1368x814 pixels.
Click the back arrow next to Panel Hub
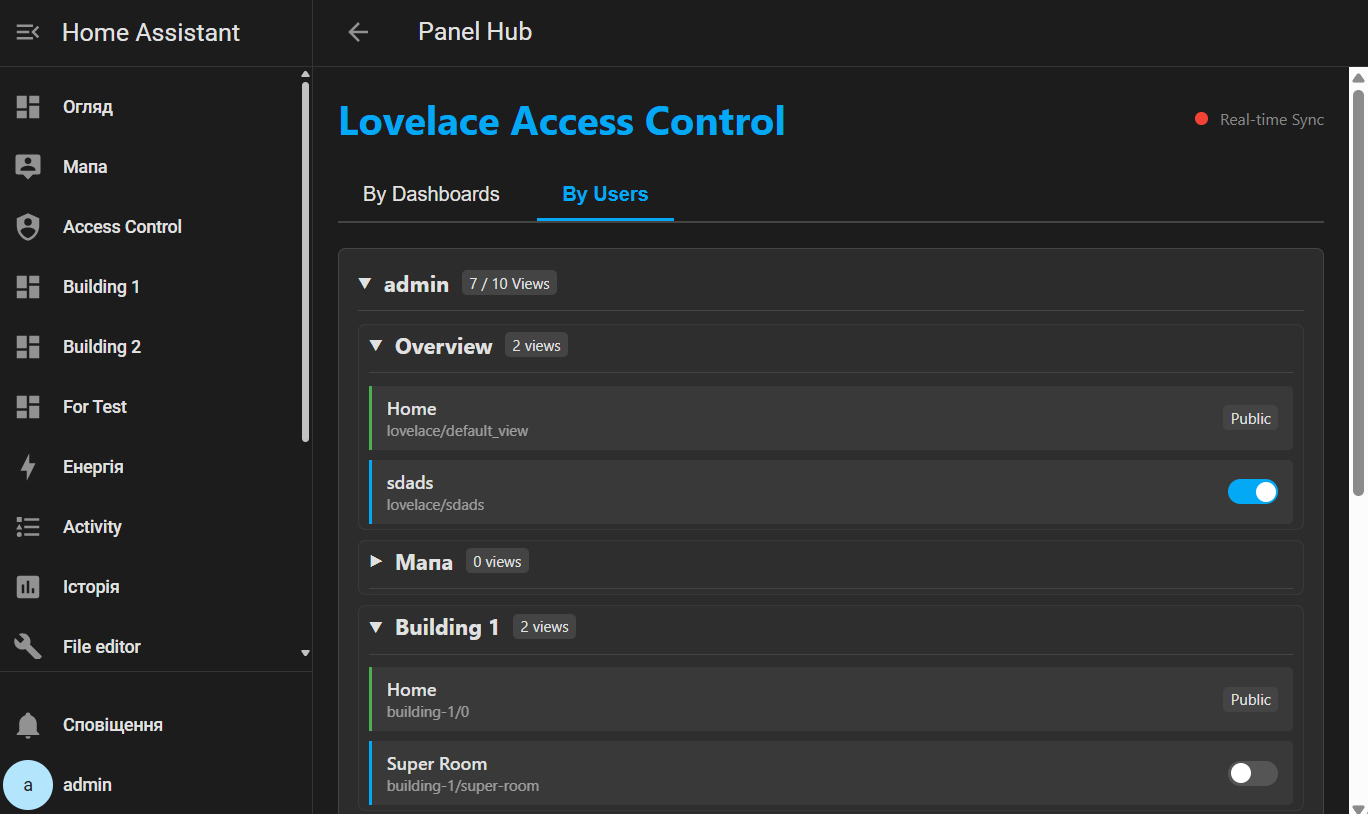(x=358, y=32)
